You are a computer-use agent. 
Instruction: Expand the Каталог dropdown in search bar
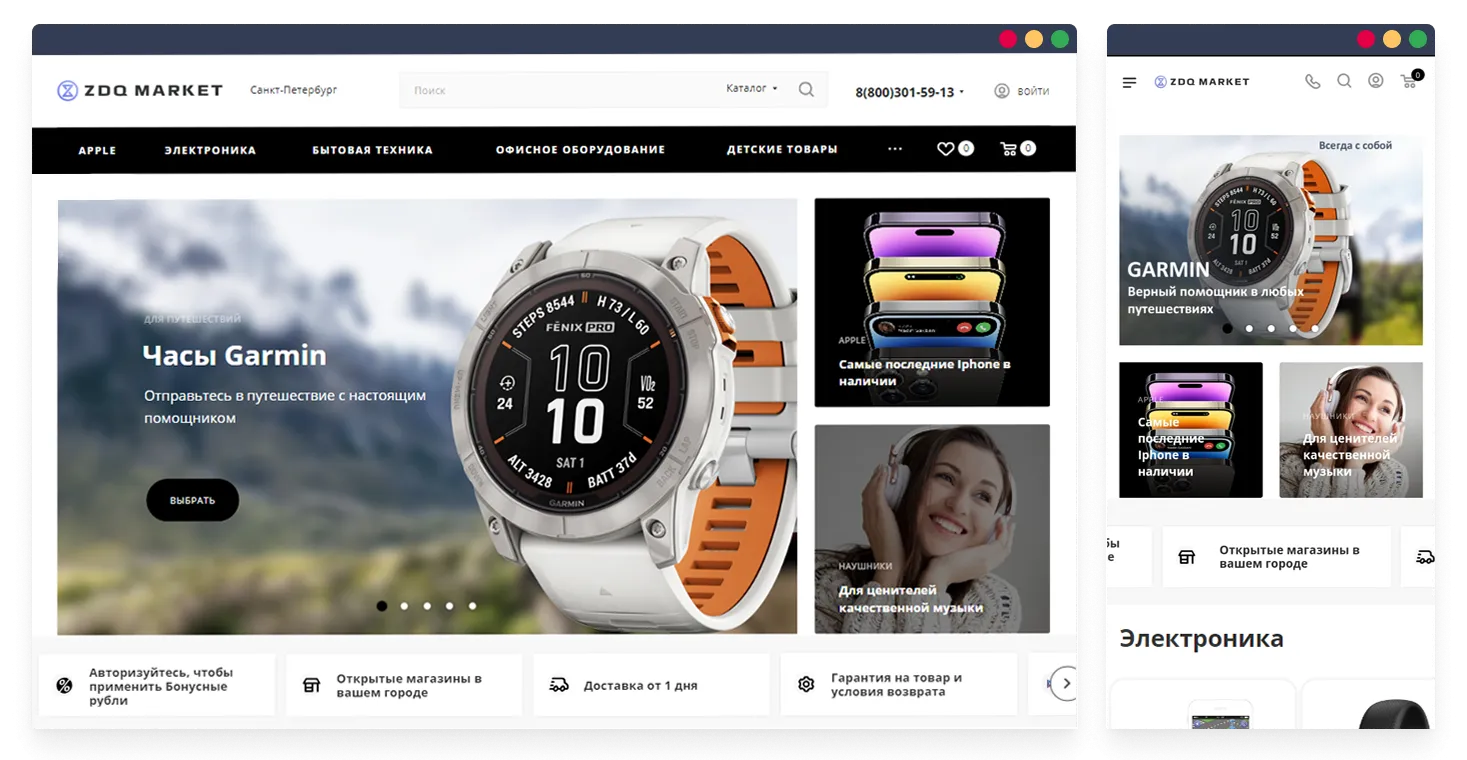pos(751,89)
